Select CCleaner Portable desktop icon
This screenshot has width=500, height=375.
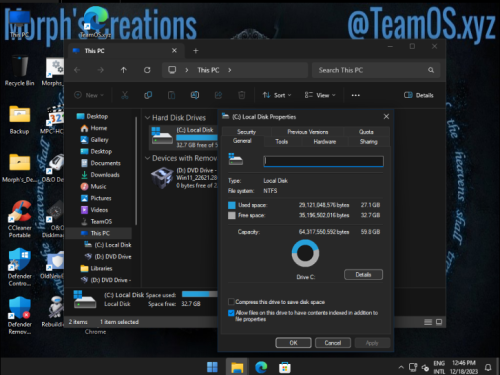pos(19,219)
